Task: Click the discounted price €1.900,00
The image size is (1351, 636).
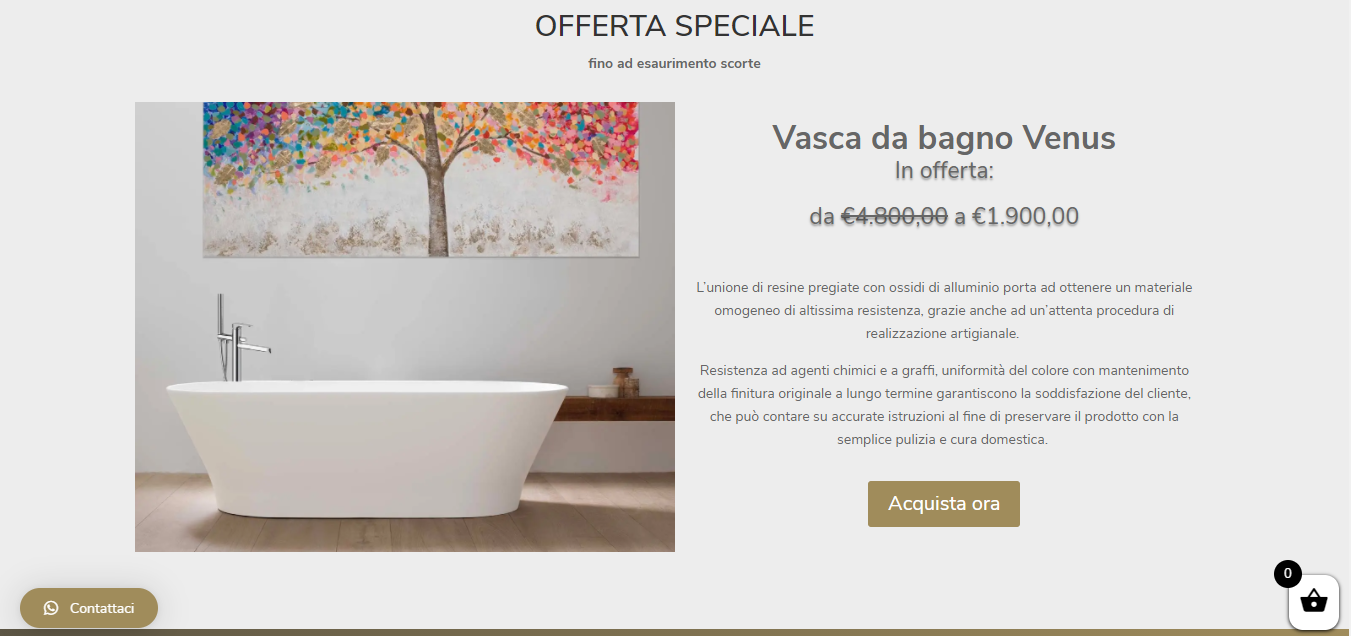Action: (1026, 216)
